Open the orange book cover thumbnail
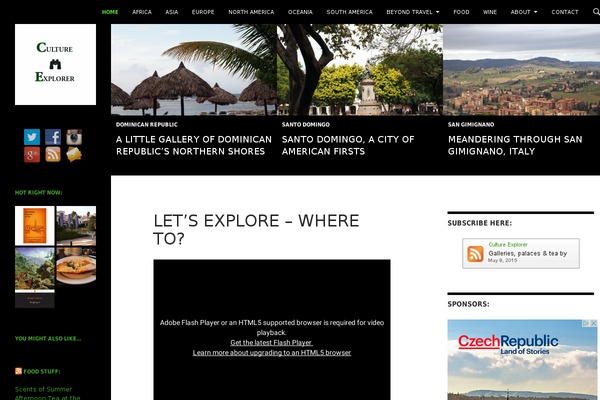Image resolution: width=600 pixels, height=400 pixels. [x=34, y=225]
